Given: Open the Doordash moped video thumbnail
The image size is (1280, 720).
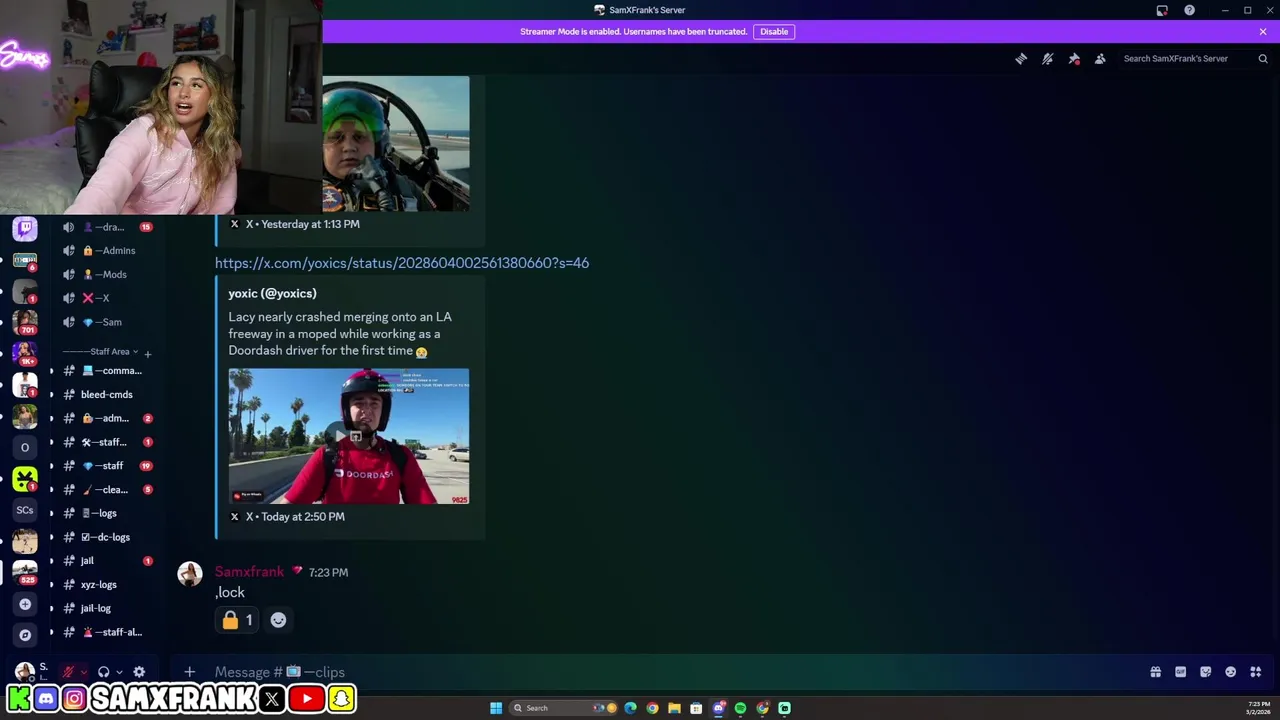Looking at the screenshot, I should pyautogui.click(x=348, y=436).
